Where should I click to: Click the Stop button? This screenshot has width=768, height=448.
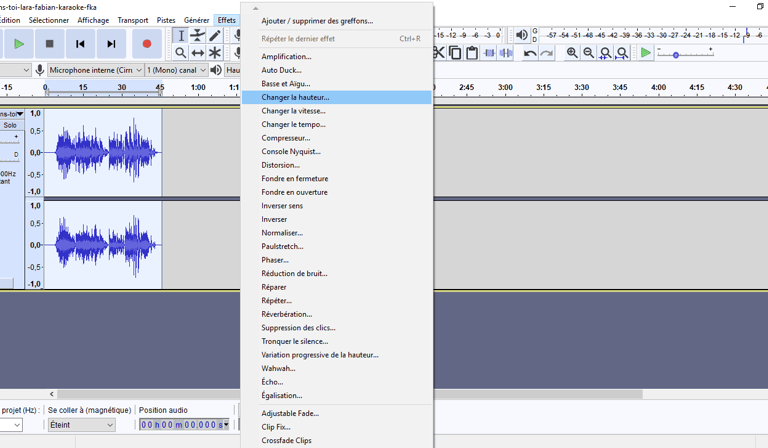(x=49, y=44)
